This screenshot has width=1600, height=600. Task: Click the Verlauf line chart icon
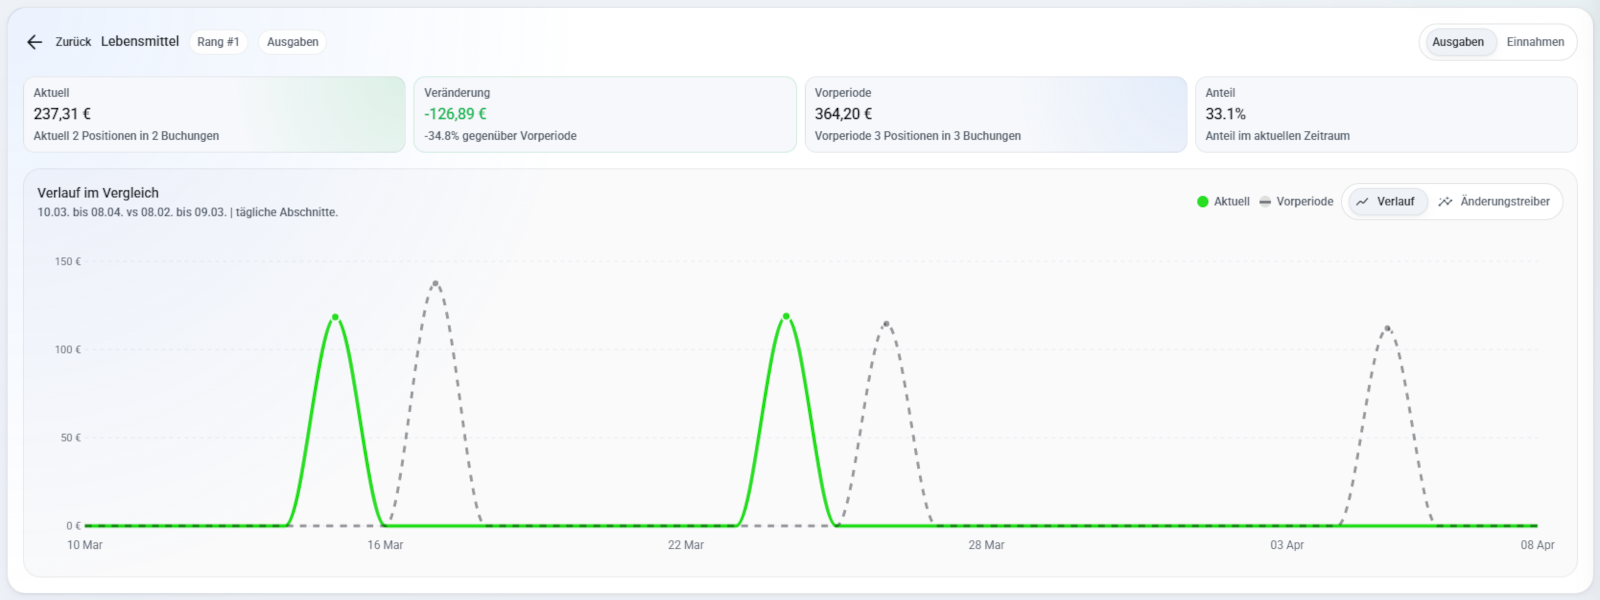point(1362,202)
